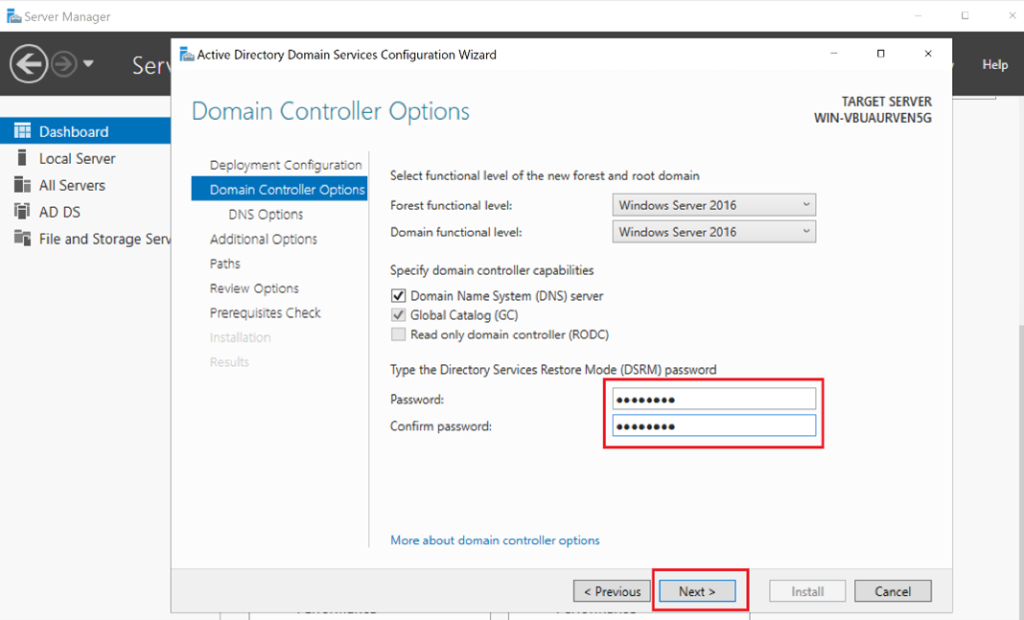Click Server Manager back arrow button
The height and width of the screenshot is (620, 1024).
pos(28,64)
